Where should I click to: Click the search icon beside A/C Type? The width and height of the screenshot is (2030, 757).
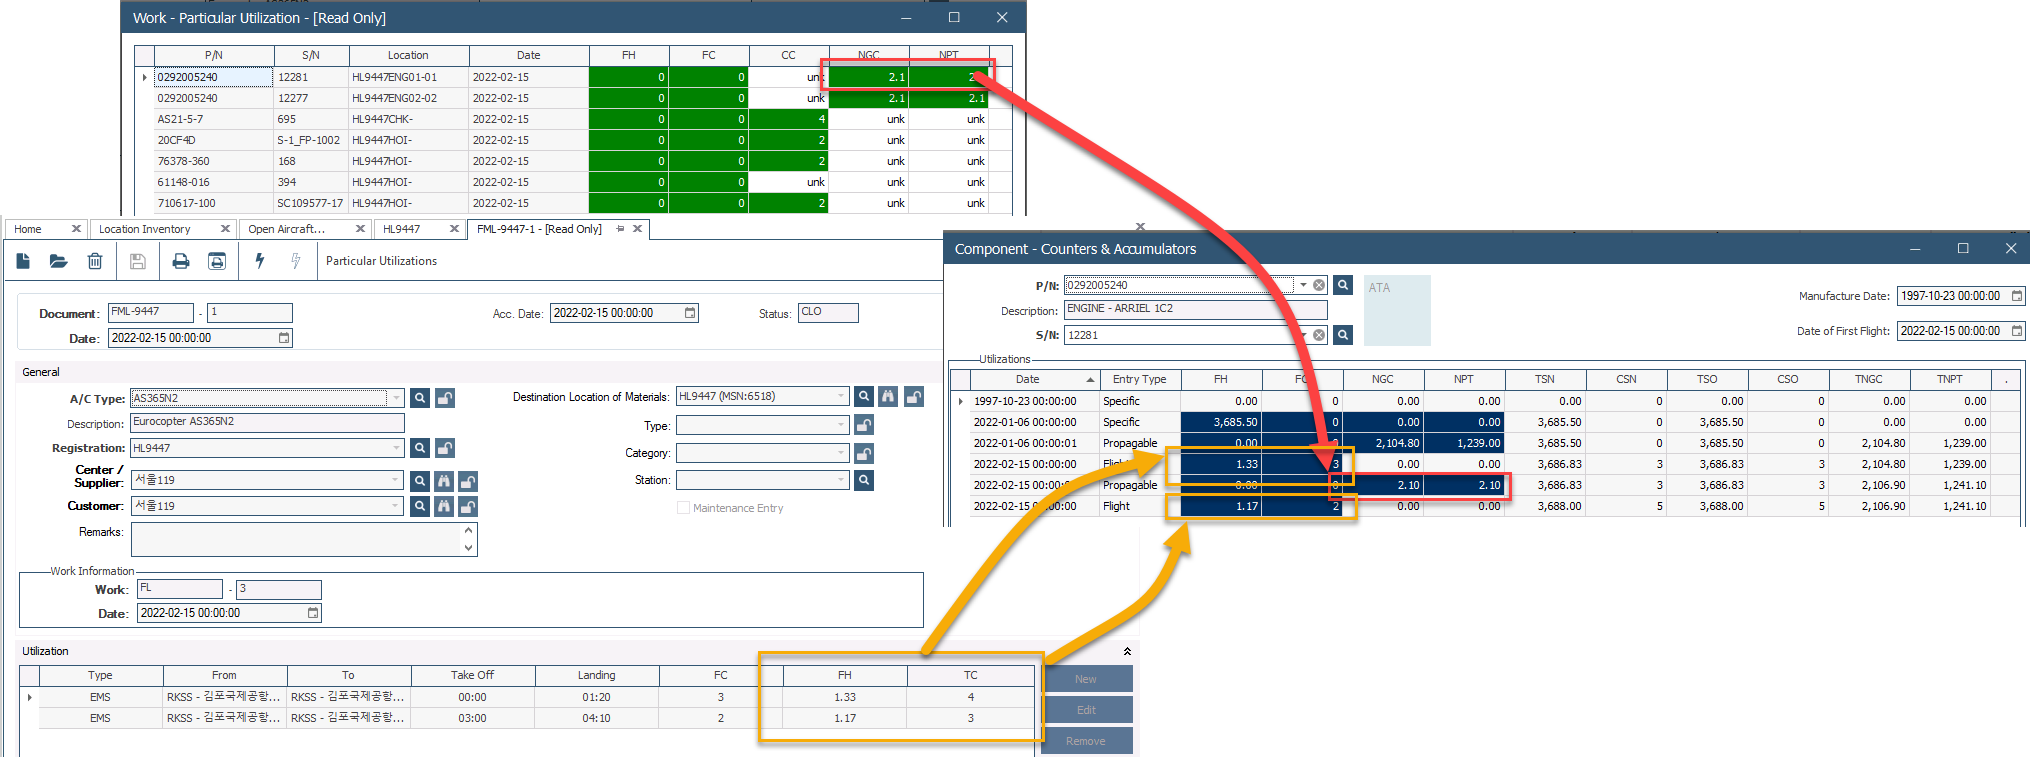(420, 398)
